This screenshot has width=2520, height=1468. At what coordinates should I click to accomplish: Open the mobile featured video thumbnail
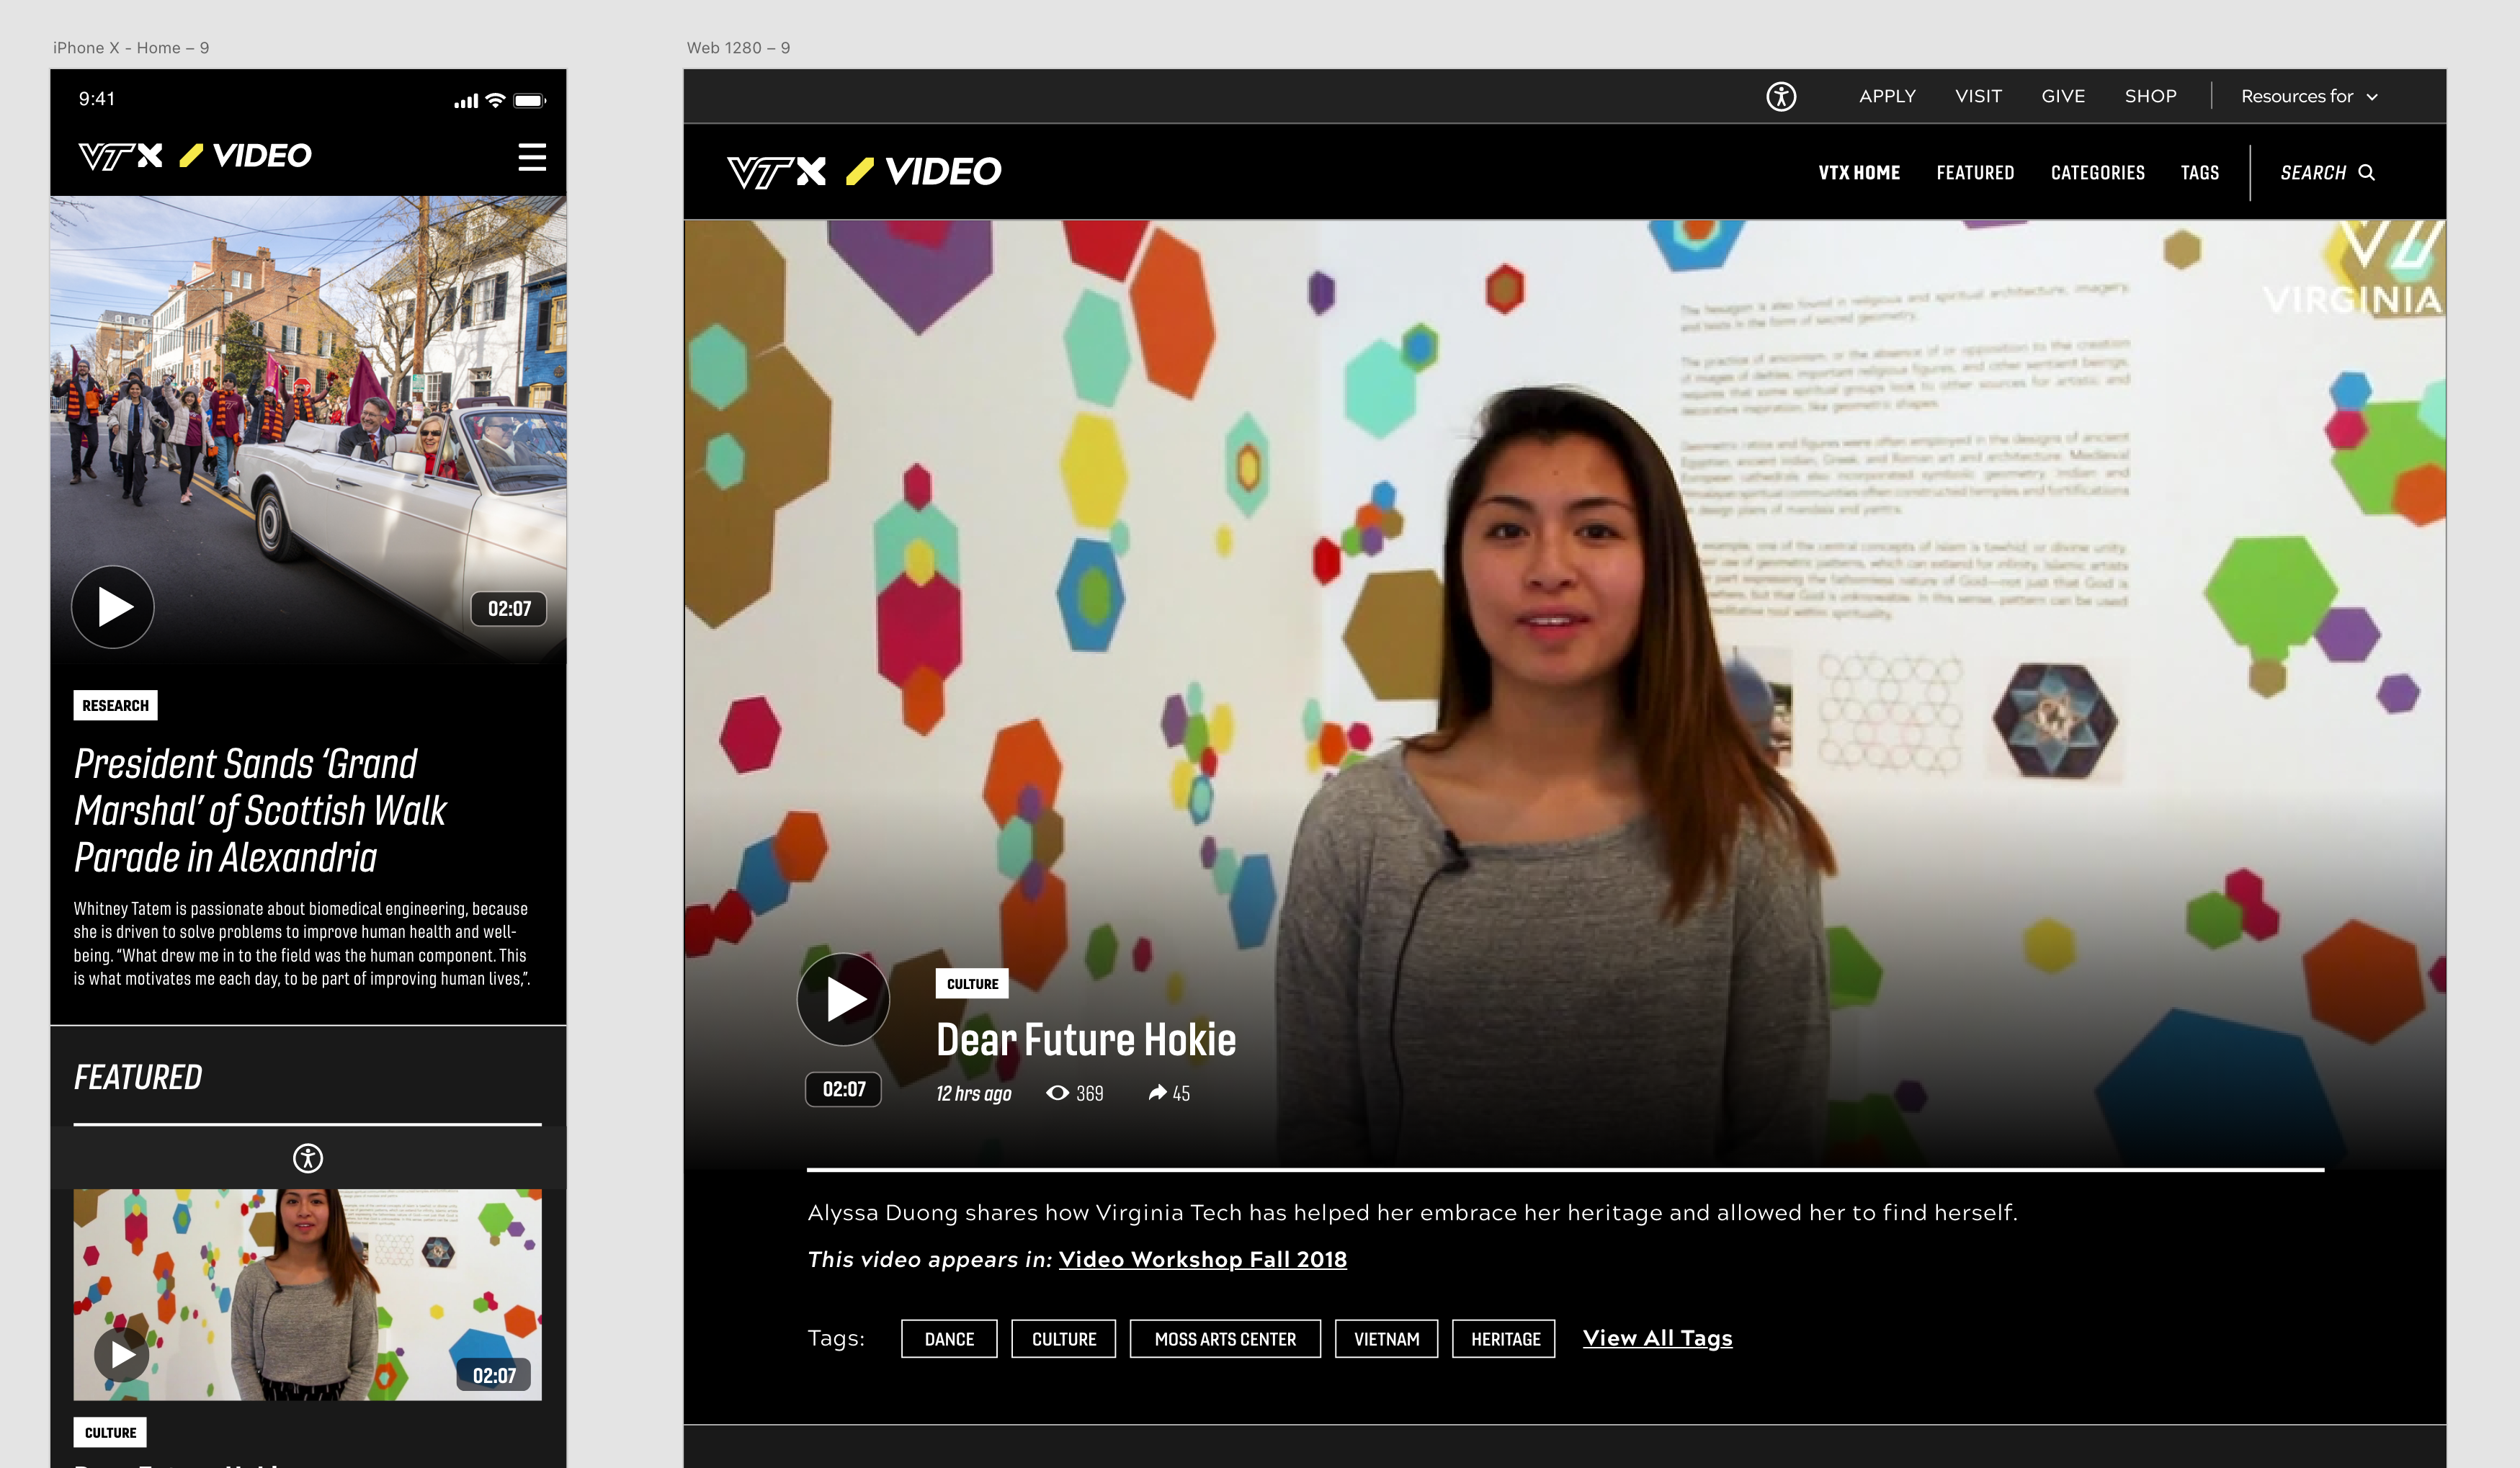[x=308, y=1294]
